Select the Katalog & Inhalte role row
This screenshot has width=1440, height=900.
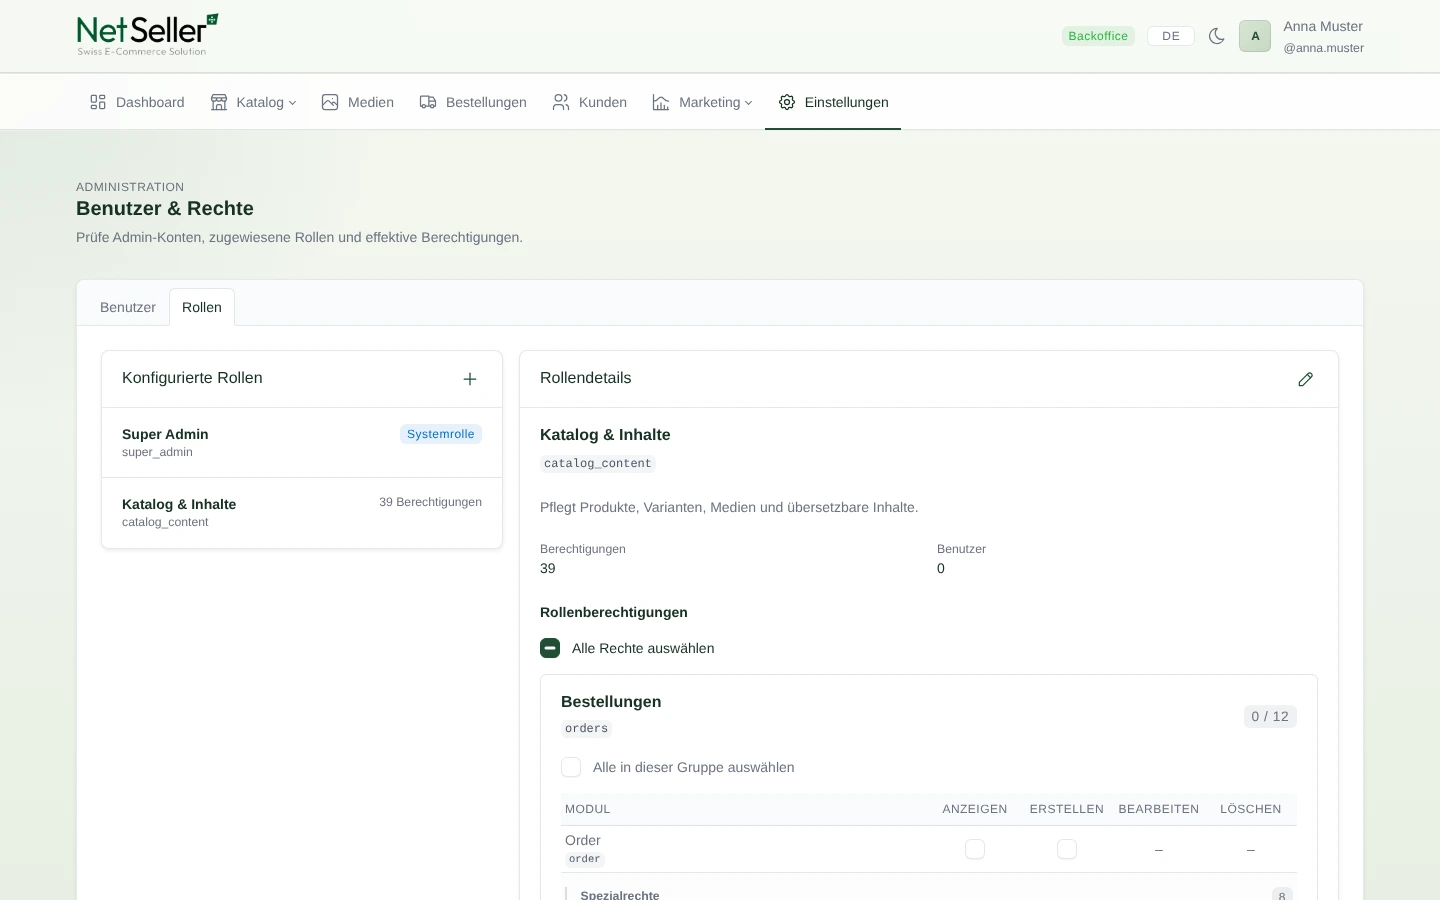pyautogui.click(x=302, y=513)
